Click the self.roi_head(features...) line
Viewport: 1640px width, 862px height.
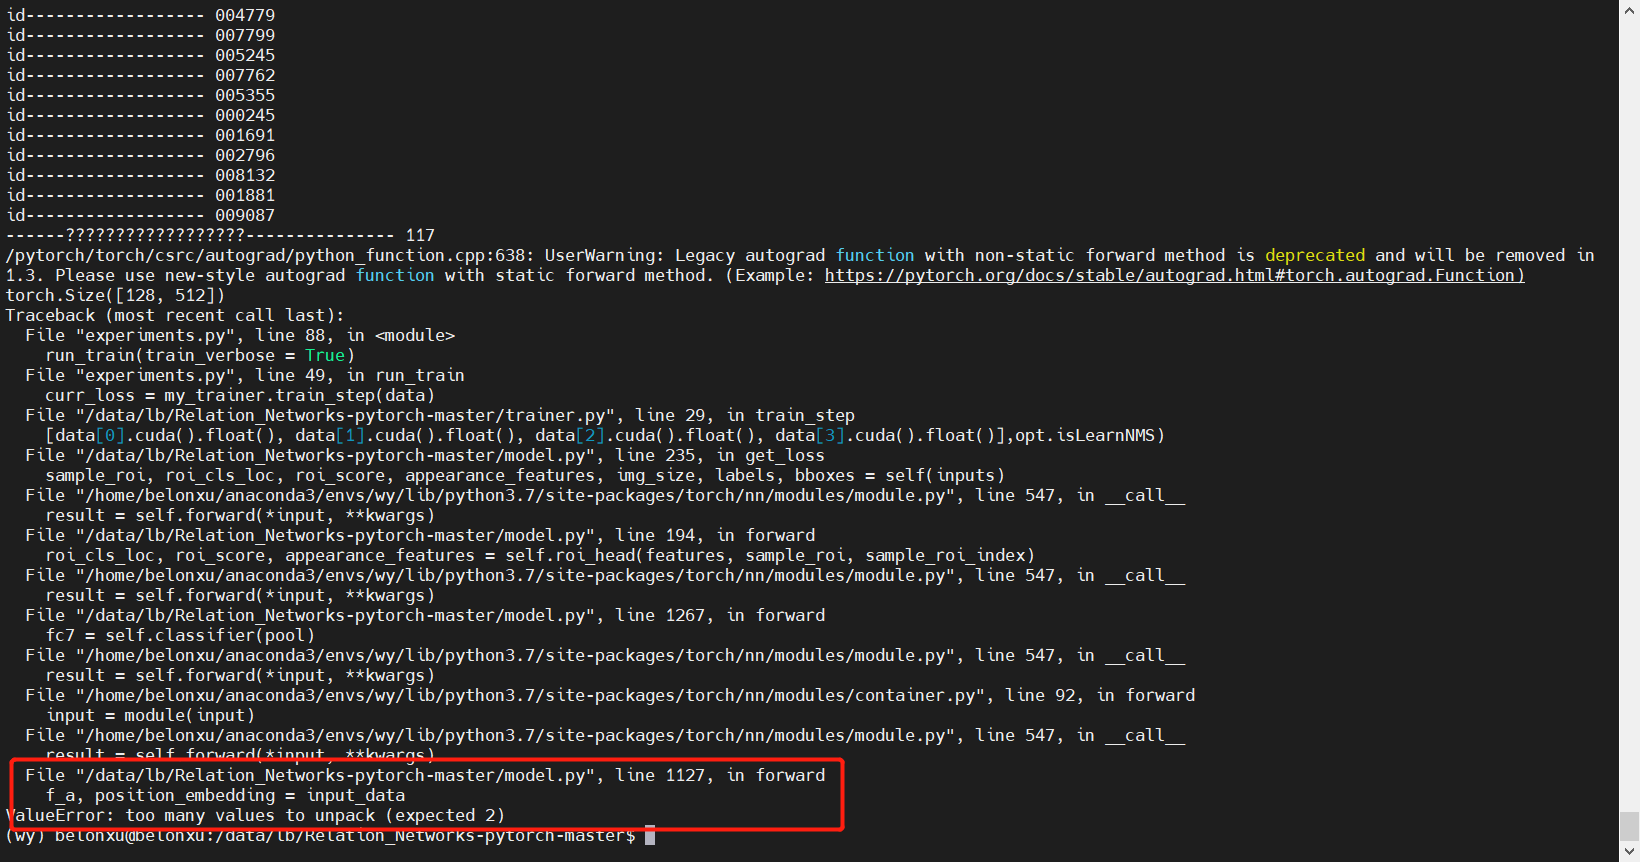click(x=540, y=555)
